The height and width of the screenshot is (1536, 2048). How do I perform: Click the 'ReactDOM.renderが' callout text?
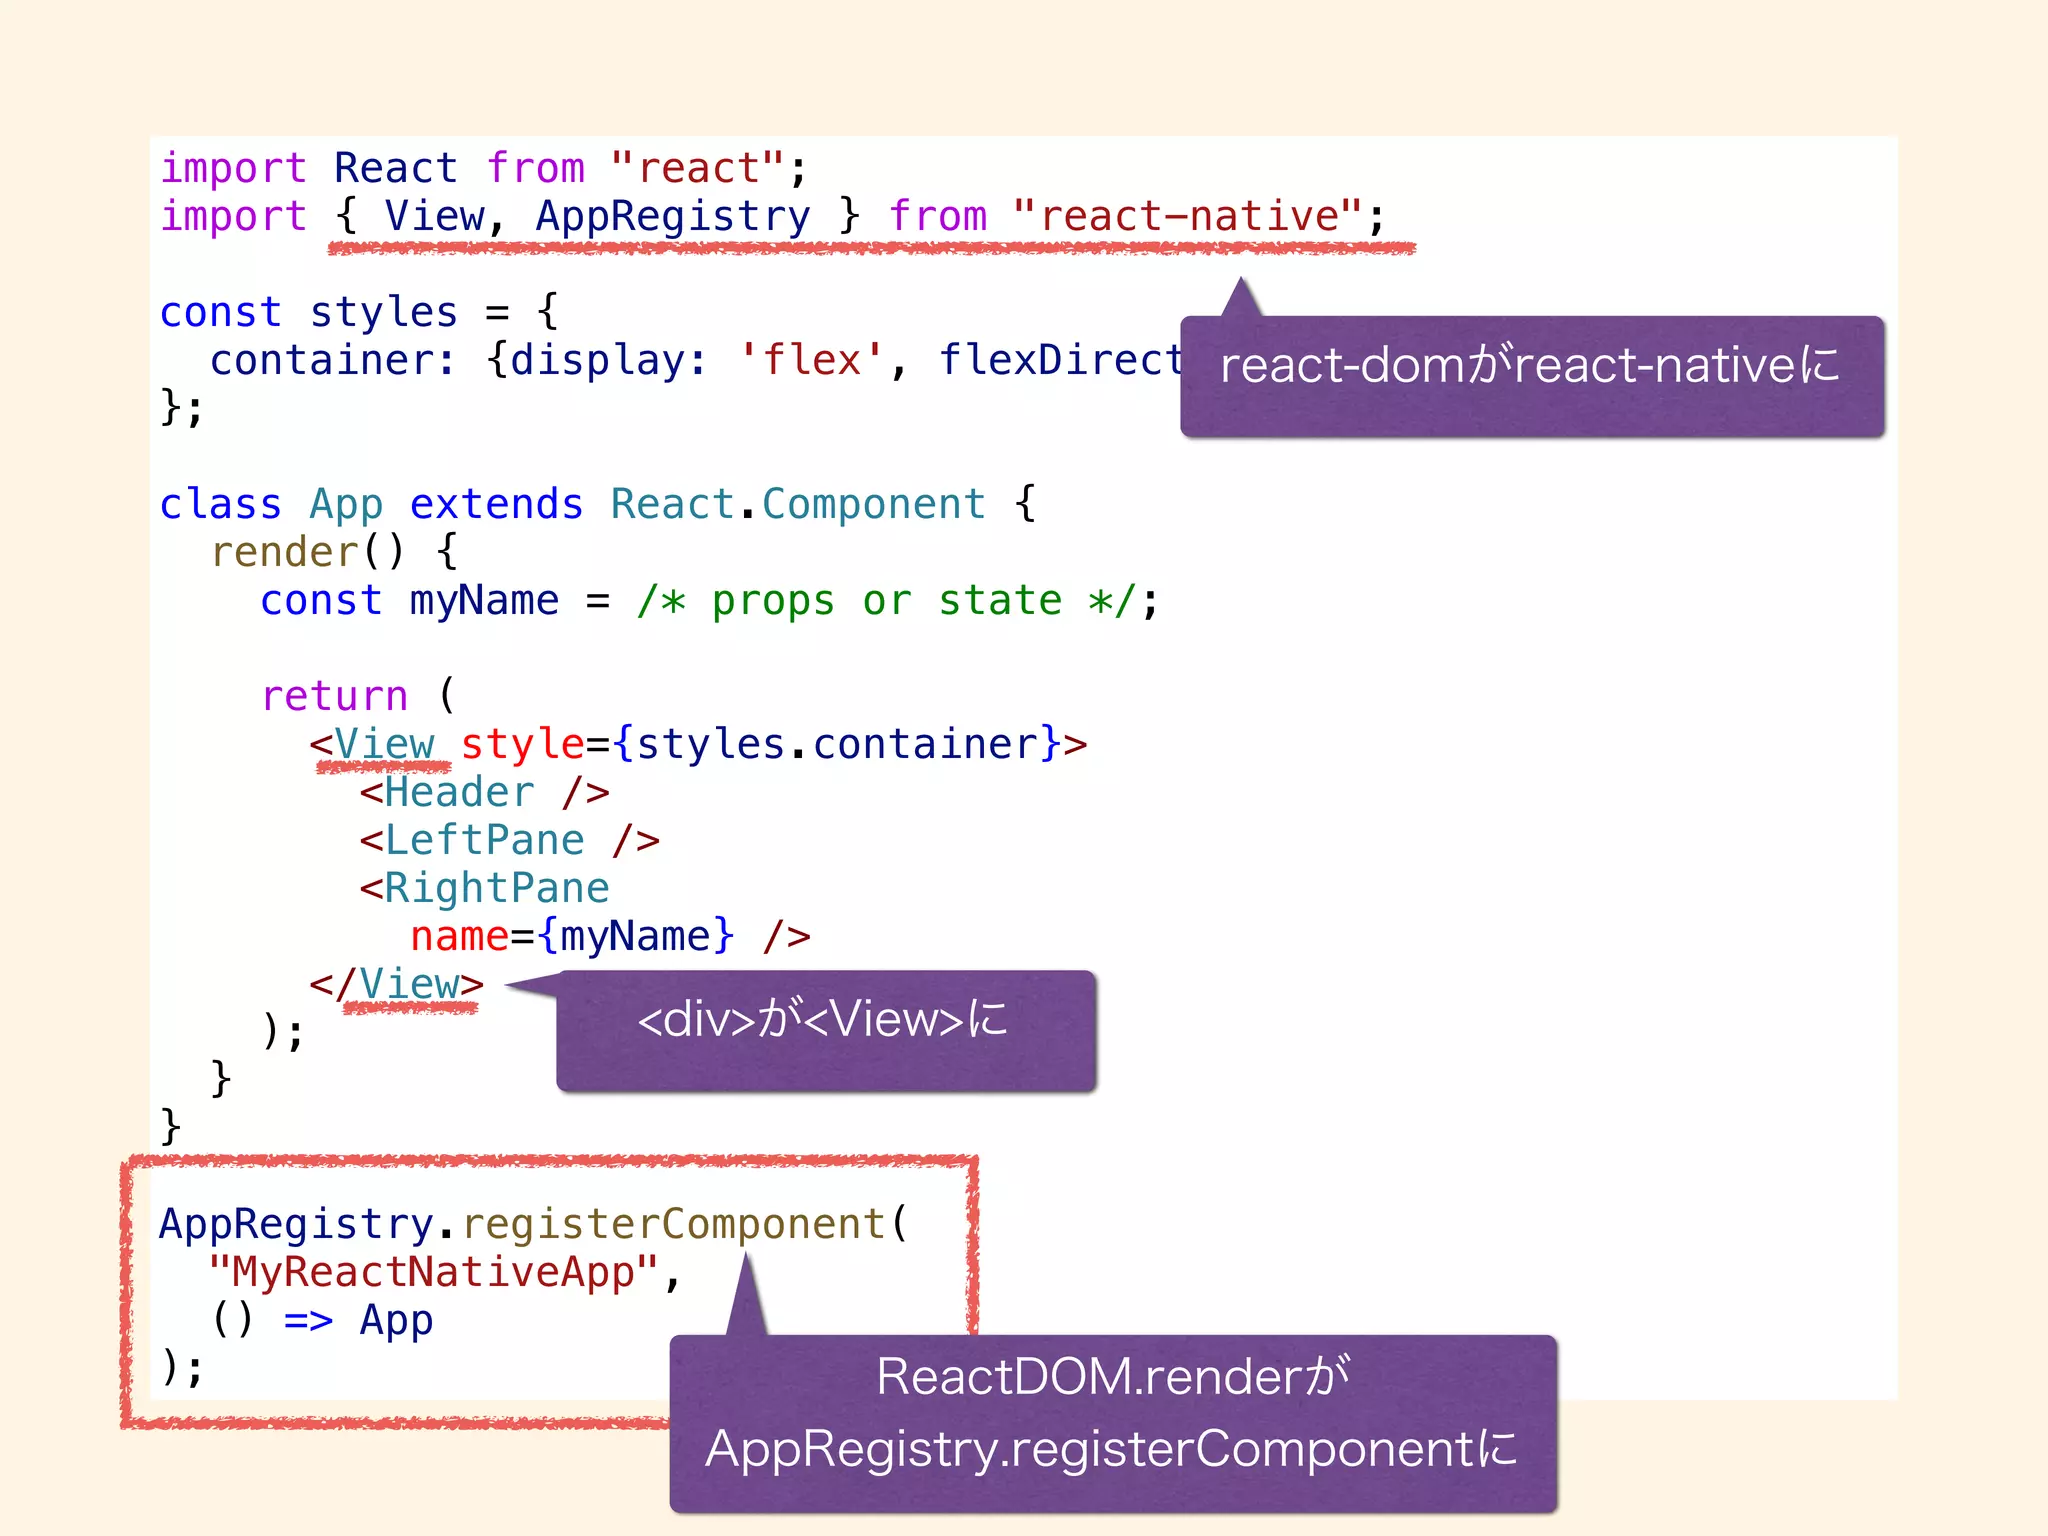click(x=1112, y=1377)
